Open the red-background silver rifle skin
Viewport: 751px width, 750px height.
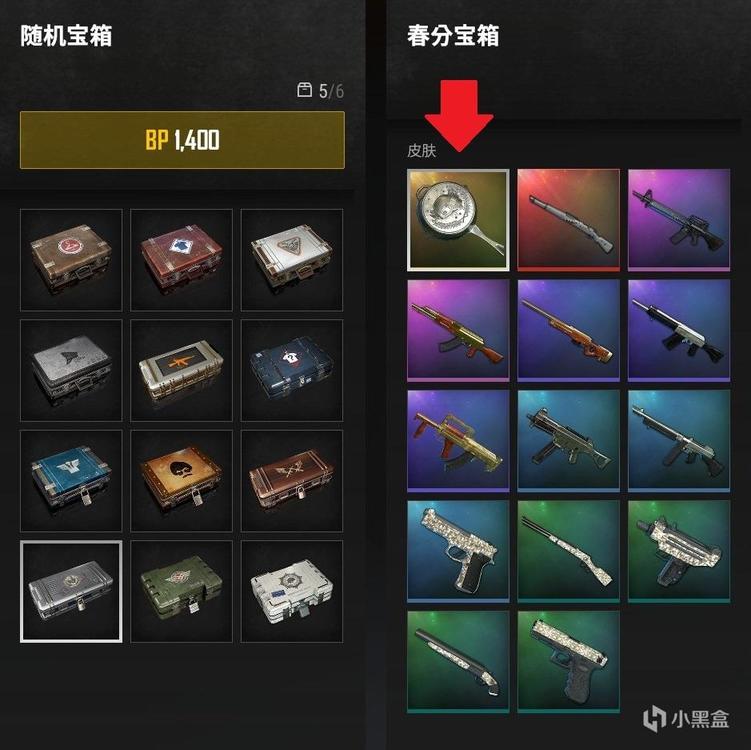[x=569, y=220]
